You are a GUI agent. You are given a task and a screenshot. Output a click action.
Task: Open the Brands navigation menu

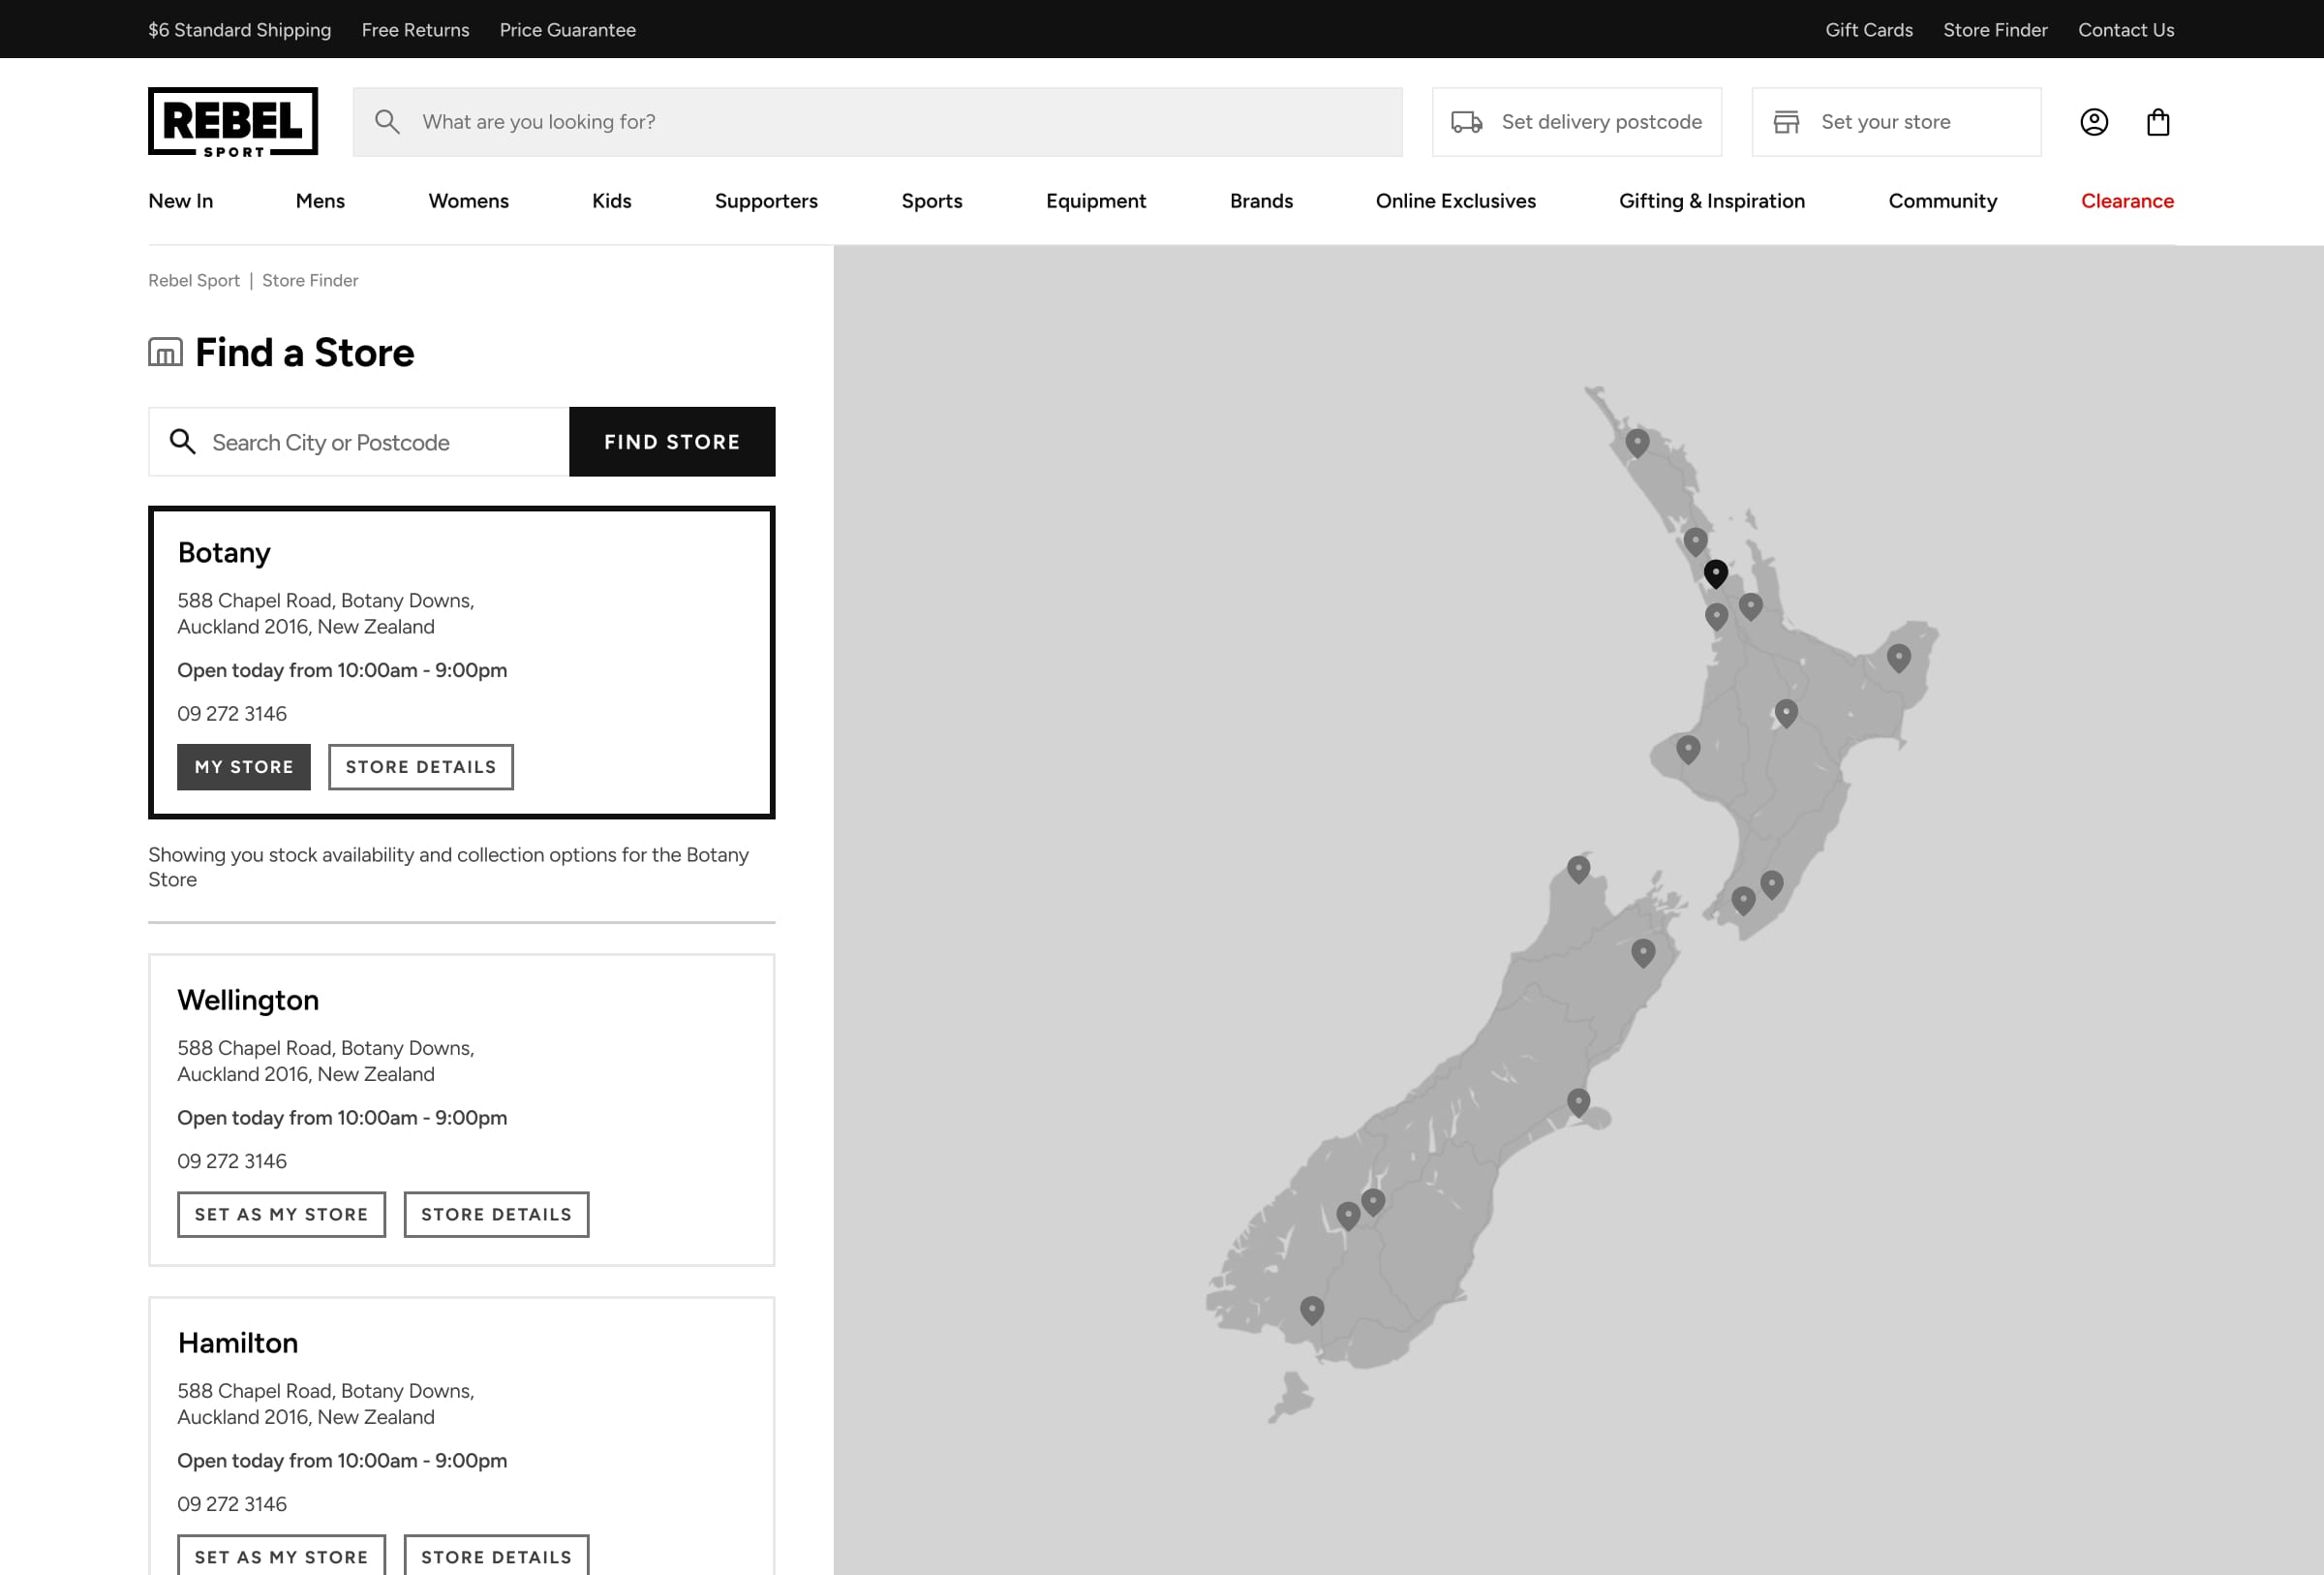pyautogui.click(x=1260, y=201)
